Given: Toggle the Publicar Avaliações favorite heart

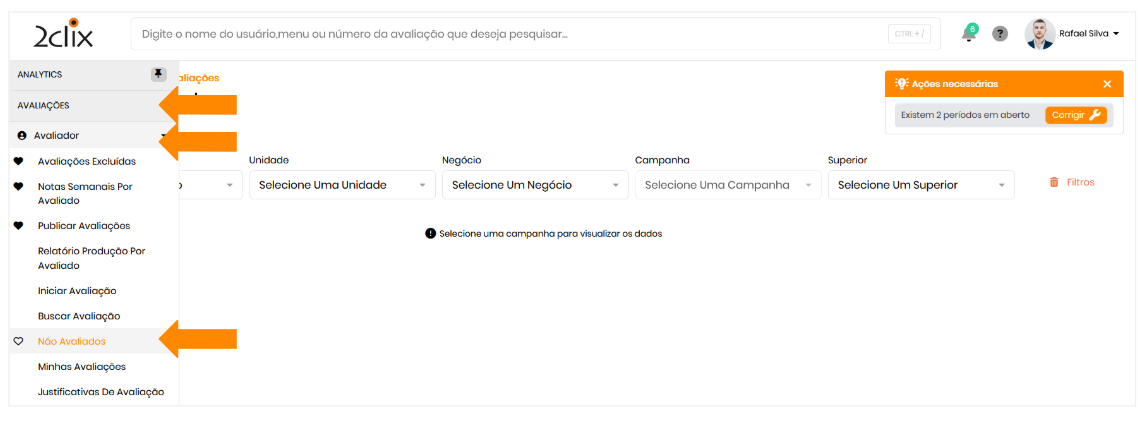Looking at the screenshot, I should 18,225.
